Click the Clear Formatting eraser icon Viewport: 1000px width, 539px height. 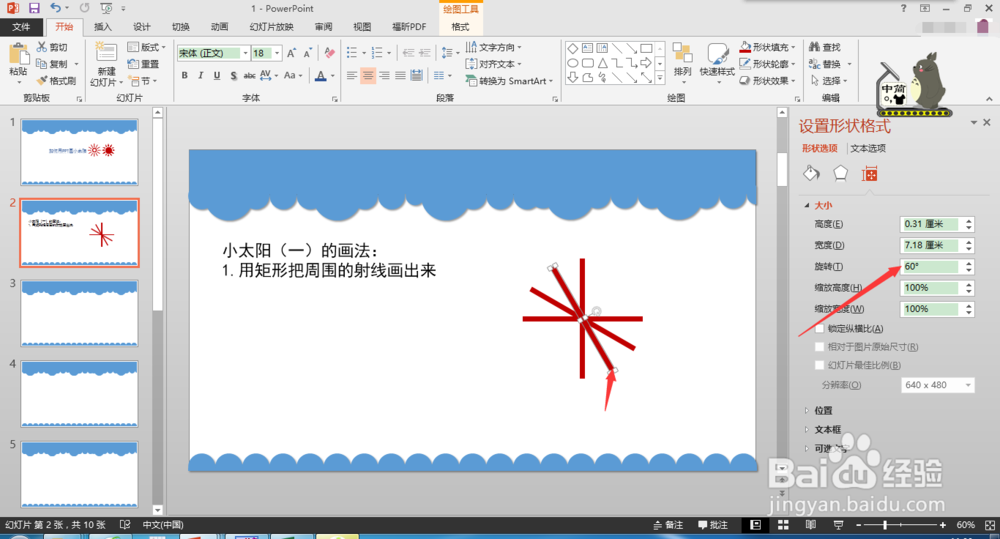pyautogui.click(x=329, y=53)
